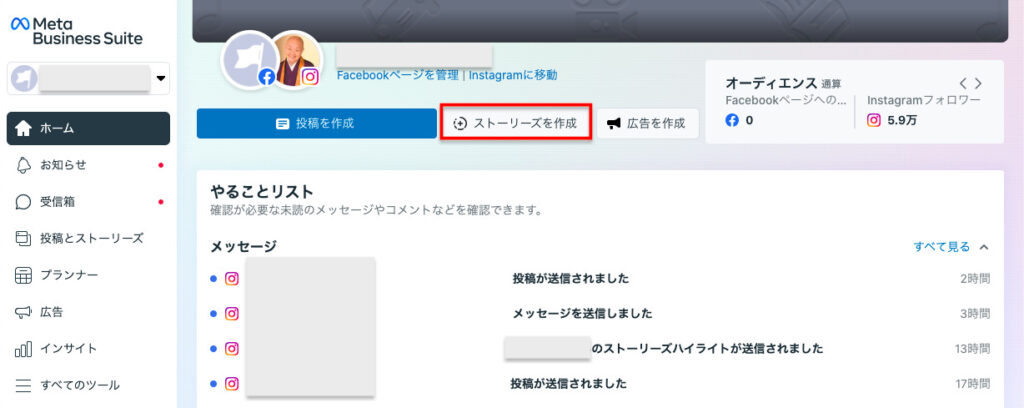Screen dimensions: 1024x408
Task: Click the Instagram badge on profile avatar
Action: pos(310,76)
